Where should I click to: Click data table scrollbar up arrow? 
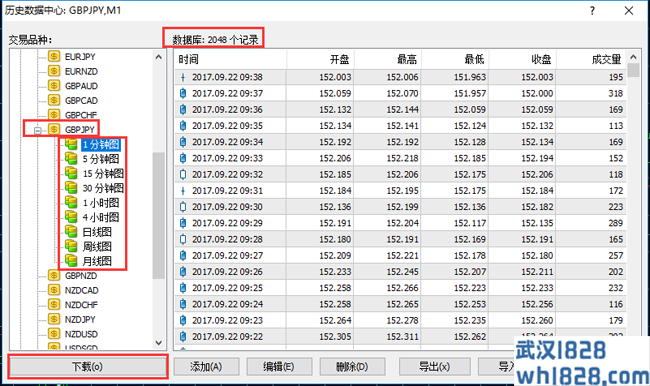[633, 57]
